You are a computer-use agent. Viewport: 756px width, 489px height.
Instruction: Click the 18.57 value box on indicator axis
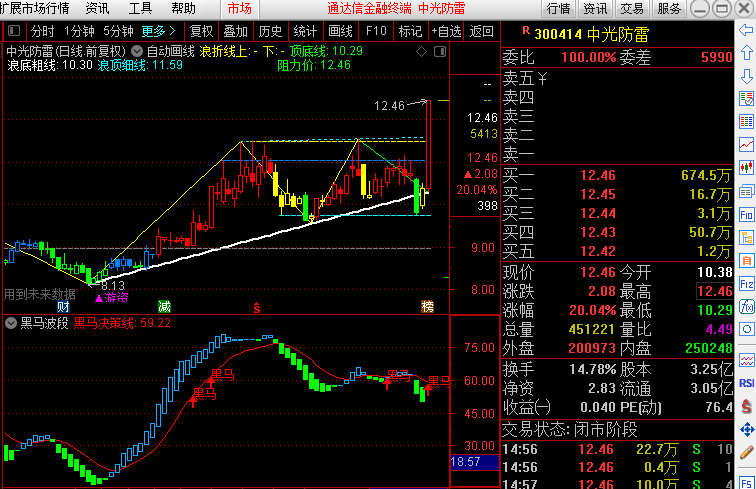tap(474, 462)
